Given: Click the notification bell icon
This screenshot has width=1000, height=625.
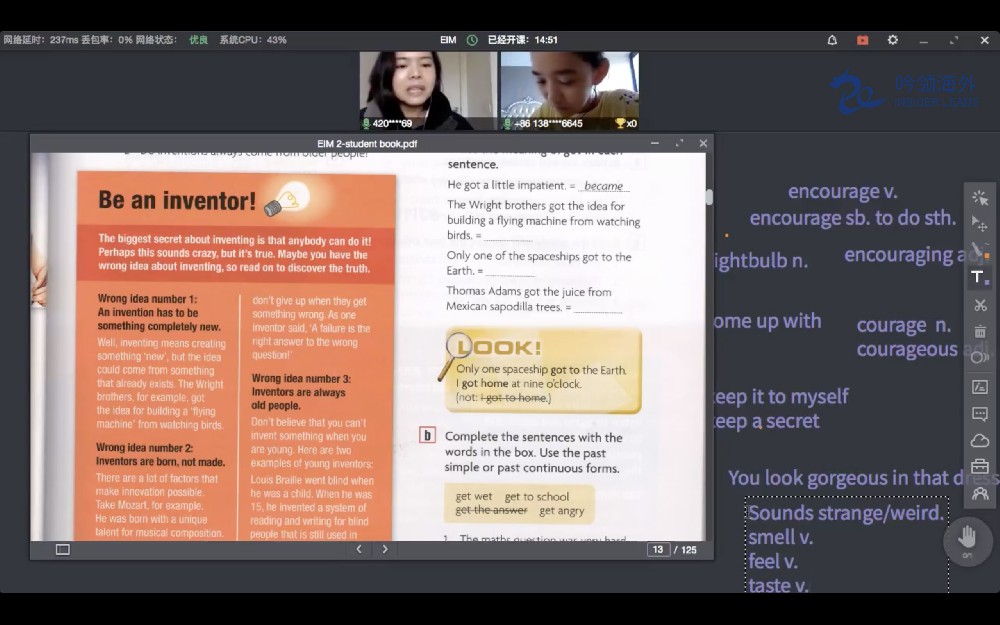Looking at the screenshot, I should pyautogui.click(x=832, y=40).
